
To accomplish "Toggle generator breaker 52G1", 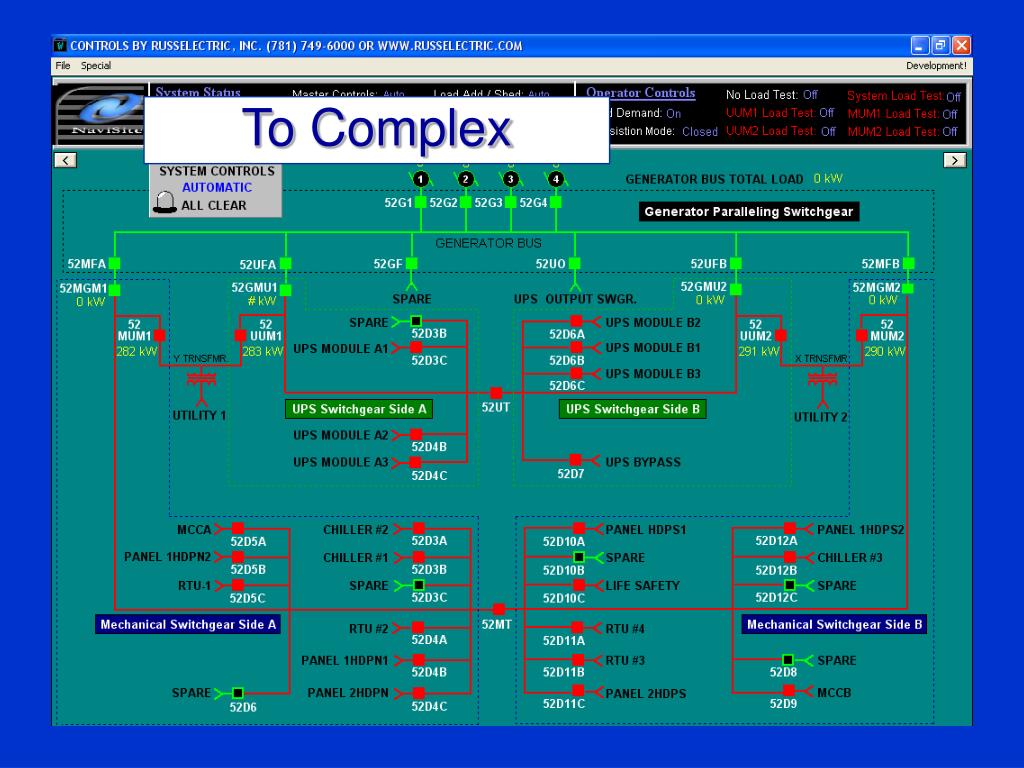I will coord(421,202).
